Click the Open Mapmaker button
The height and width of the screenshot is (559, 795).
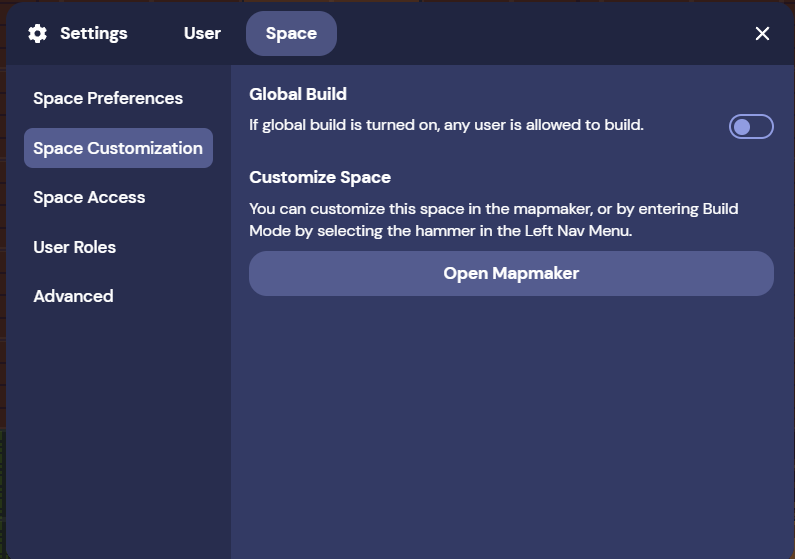click(511, 274)
